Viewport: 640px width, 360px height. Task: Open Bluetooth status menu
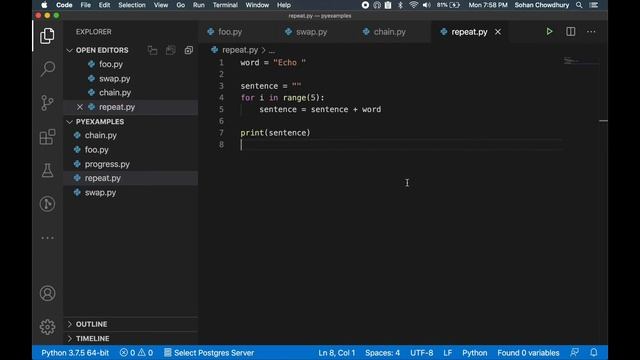pos(400,5)
